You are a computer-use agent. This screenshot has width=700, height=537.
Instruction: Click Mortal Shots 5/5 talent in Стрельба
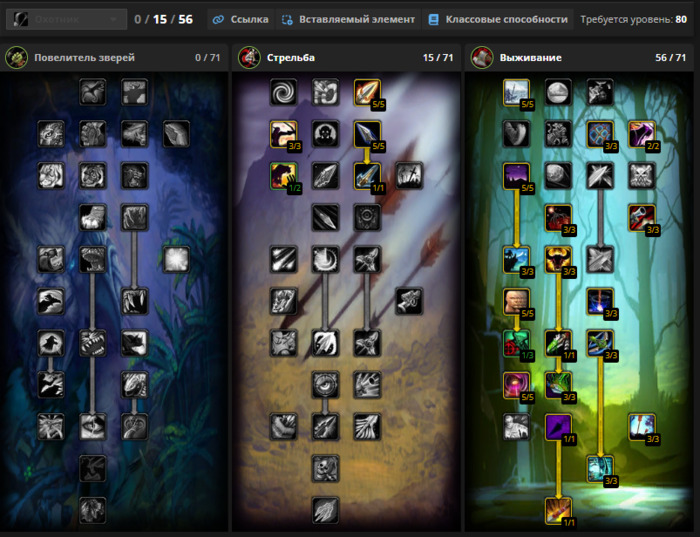click(x=367, y=134)
